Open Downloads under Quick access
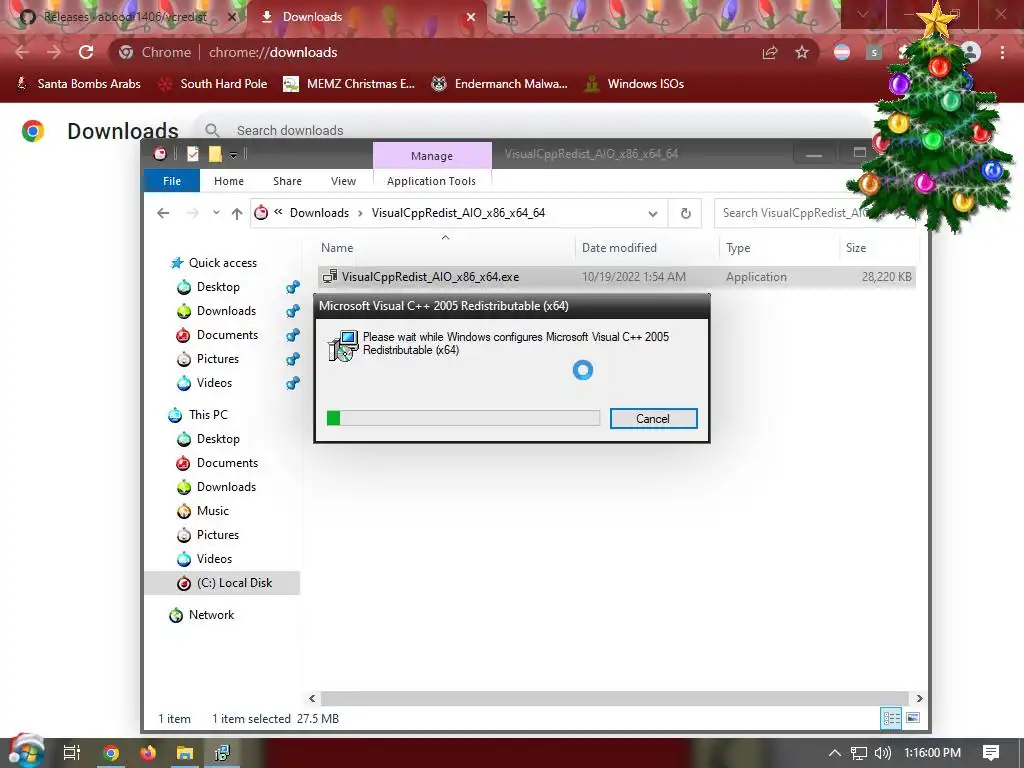 [216, 311]
